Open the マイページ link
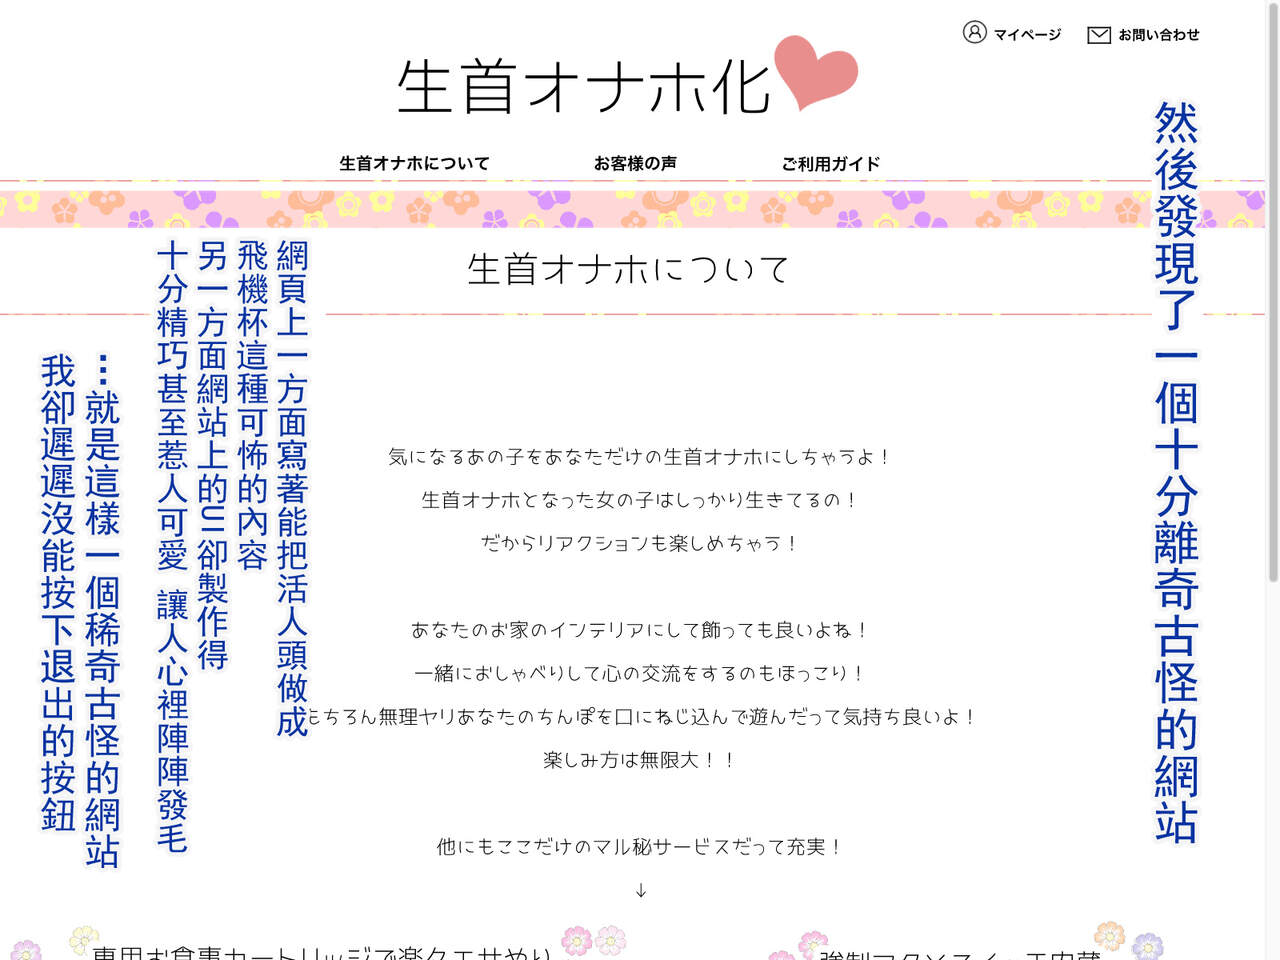The height and width of the screenshot is (960, 1280). click(1026, 35)
